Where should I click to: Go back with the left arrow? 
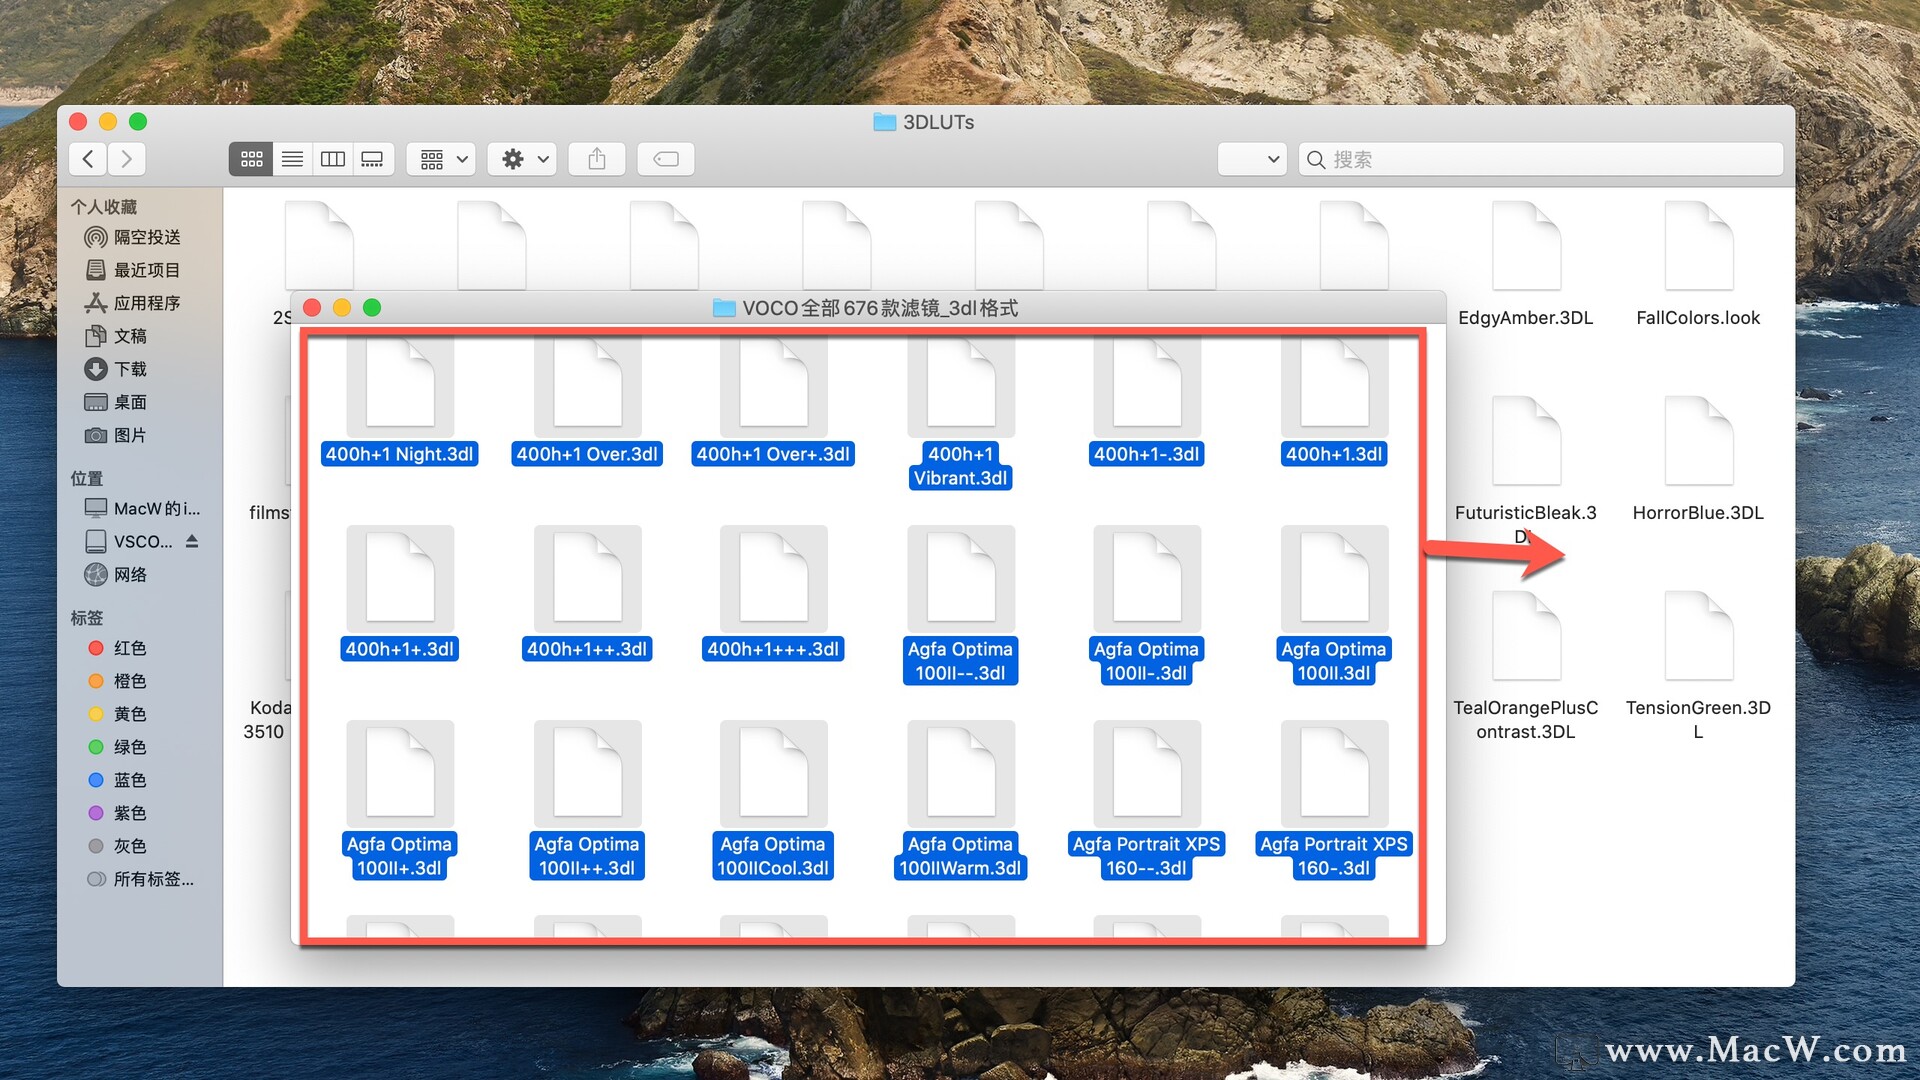pos(88,159)
